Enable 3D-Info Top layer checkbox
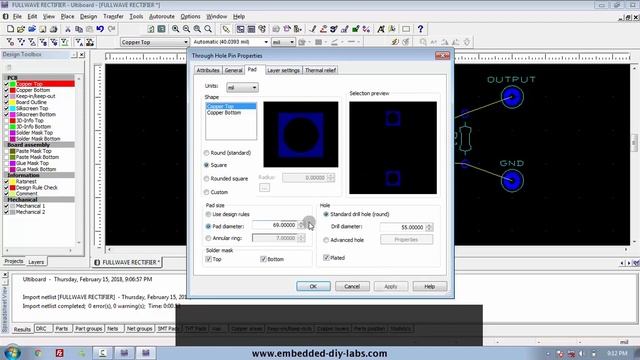The width and height of the screenshot is (640, 360). (x=6, y=121)
